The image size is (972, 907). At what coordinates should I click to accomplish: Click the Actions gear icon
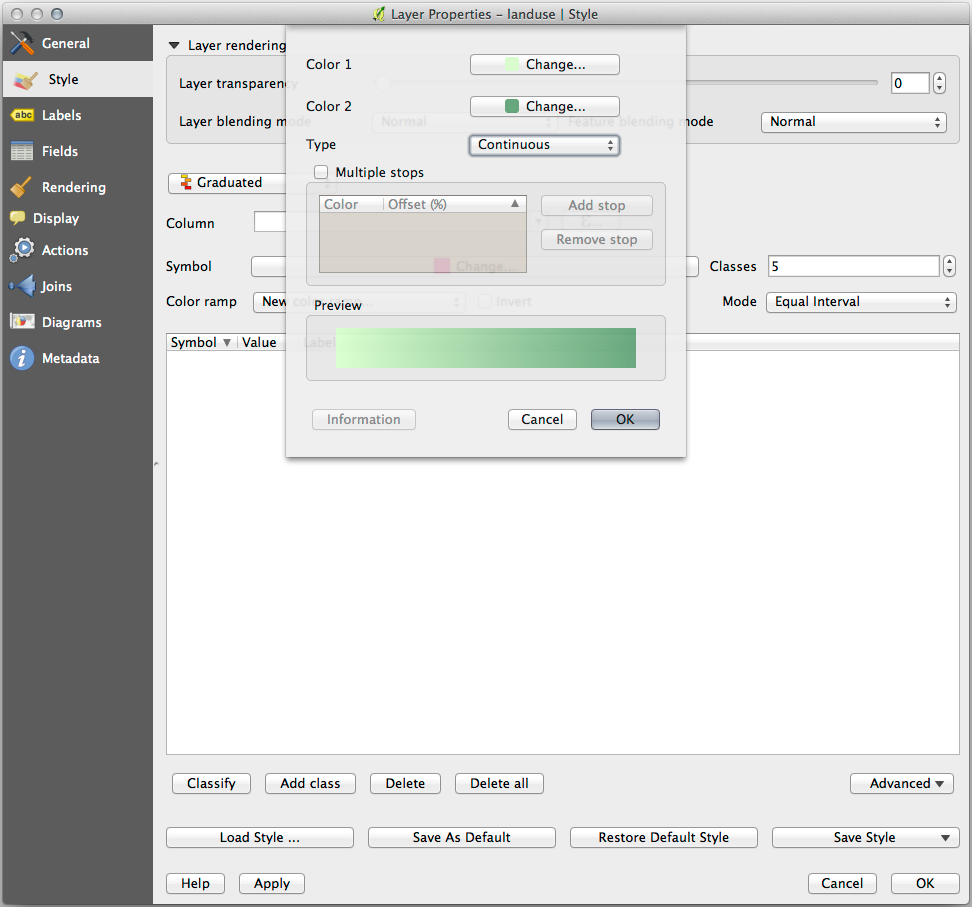22,251
